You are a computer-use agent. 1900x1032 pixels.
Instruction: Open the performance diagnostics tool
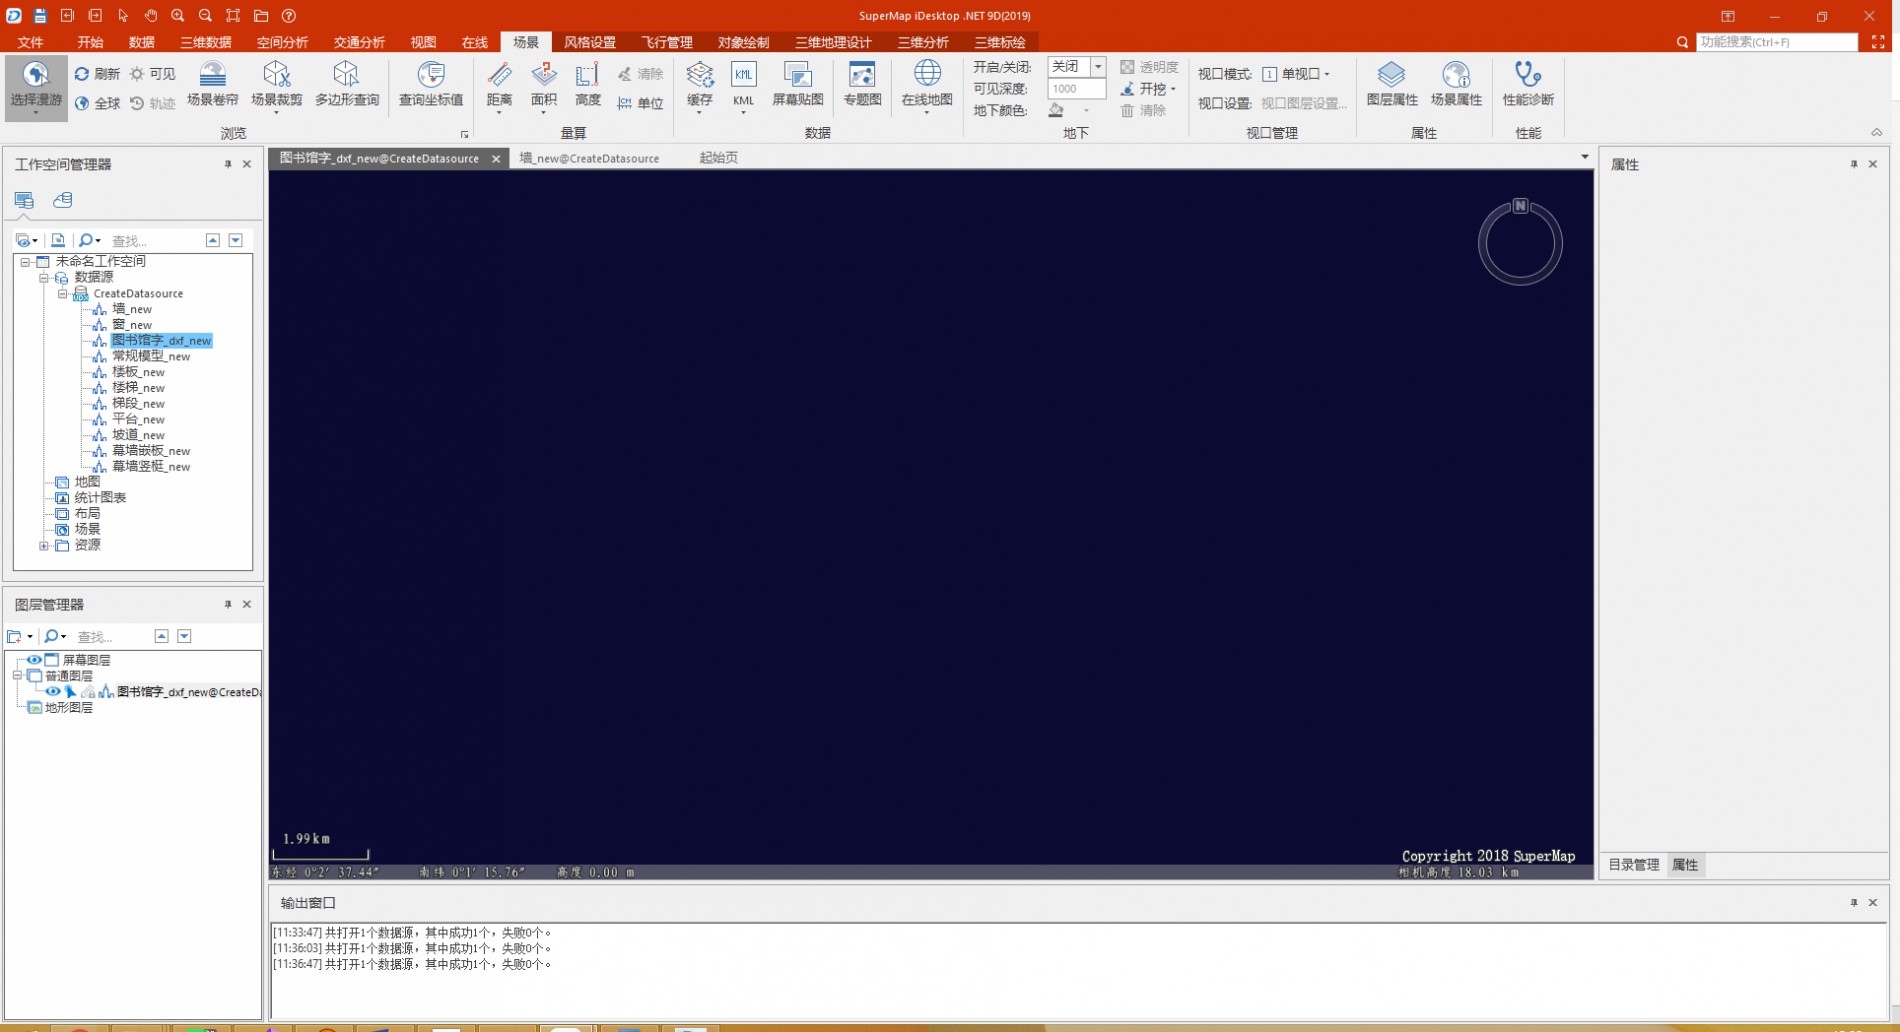[1527, 84]
